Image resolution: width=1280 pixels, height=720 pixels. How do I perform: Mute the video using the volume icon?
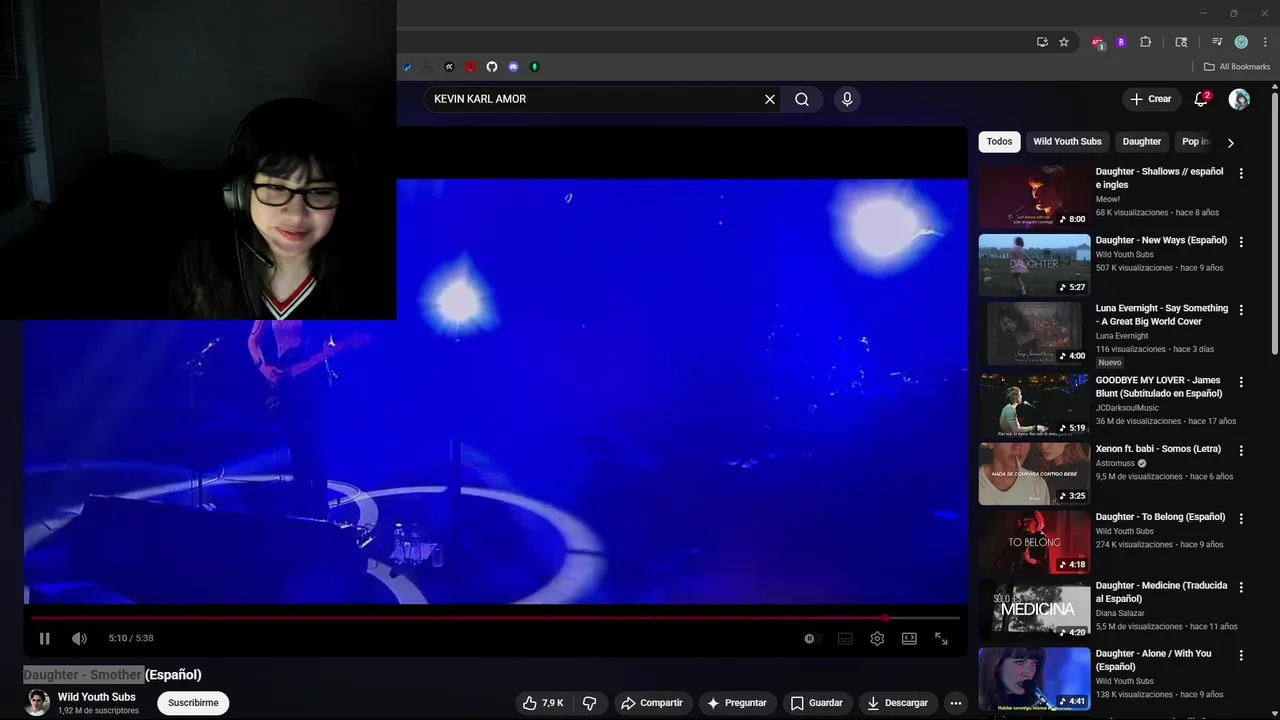coord(79,638)
